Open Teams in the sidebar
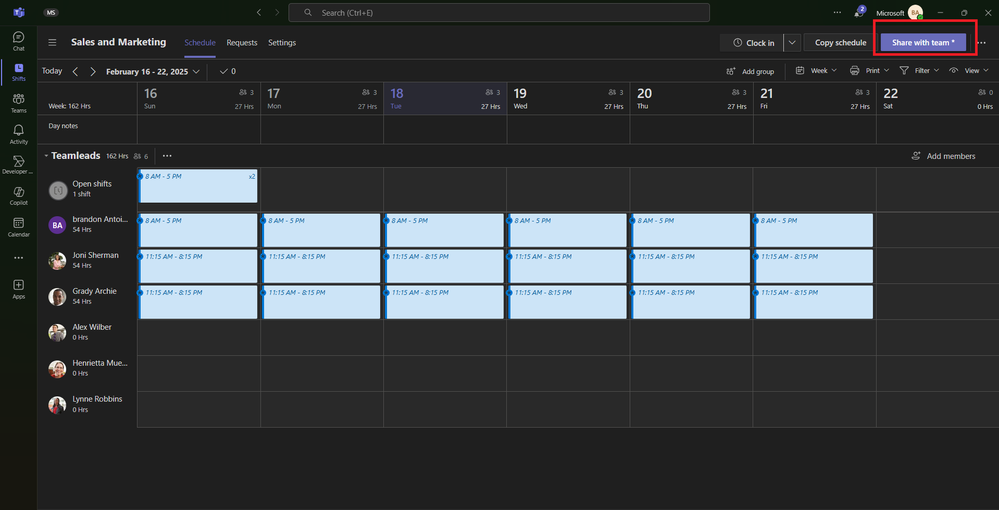The width and height of the screenshot is (999, 510). [18, 103]
